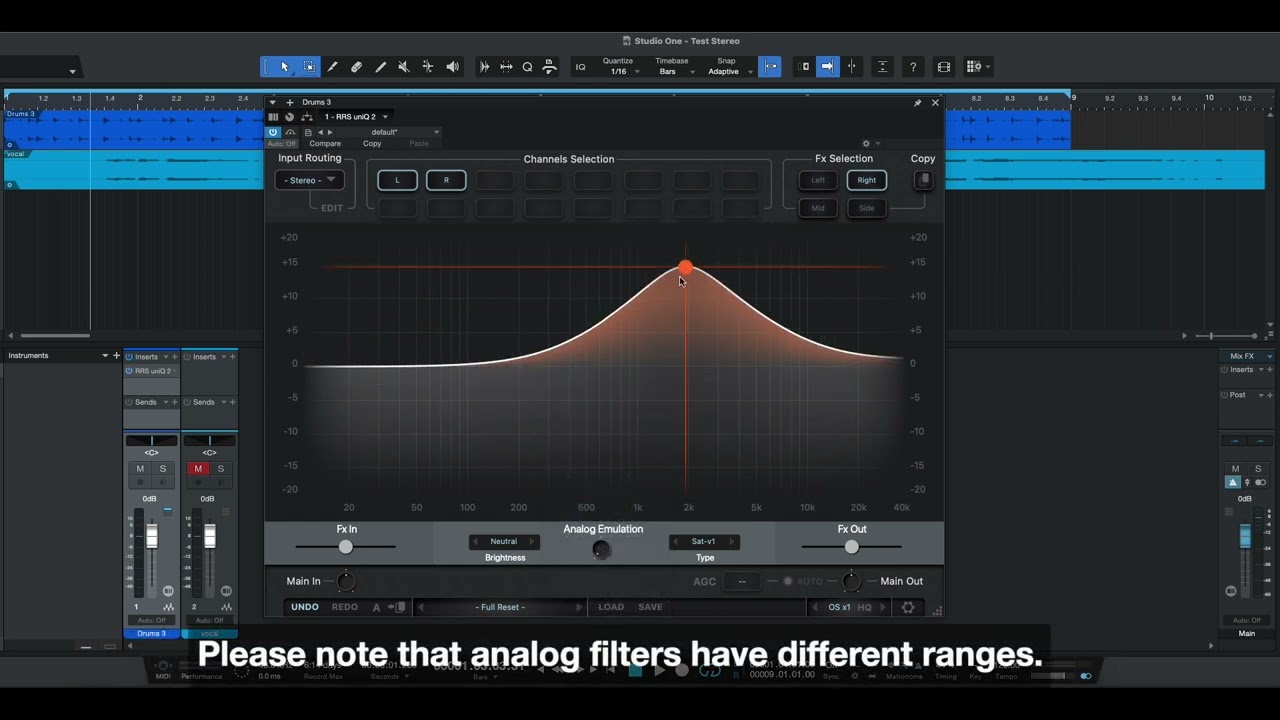Unmute the vocal channel red M button
The height and width of the screenshot is (720, 1280).
pos(198,469)
